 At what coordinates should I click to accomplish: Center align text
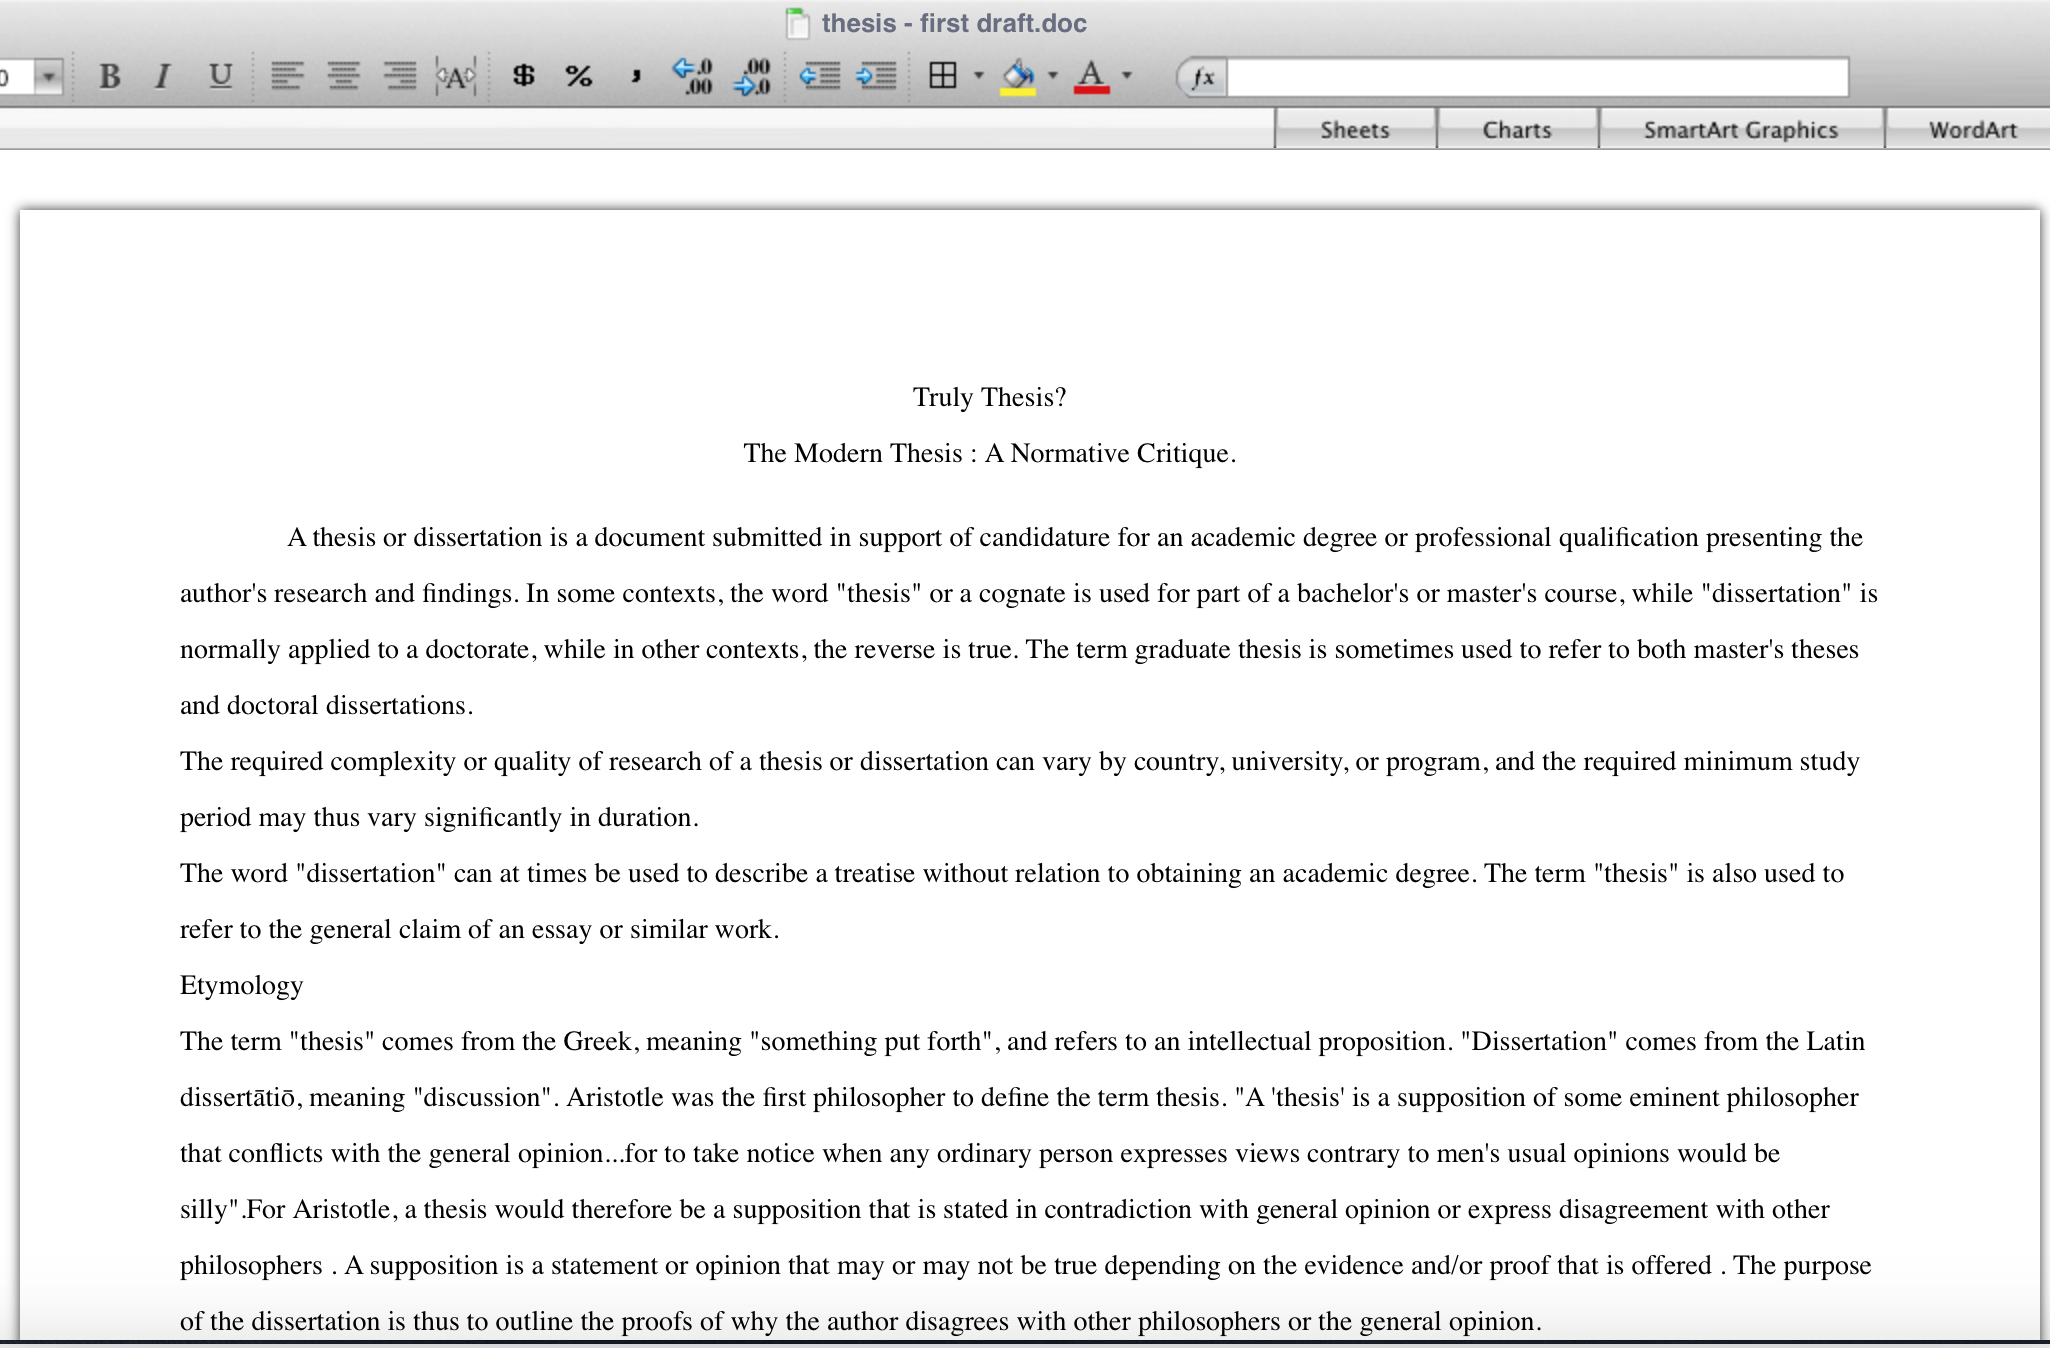[344, 76]
